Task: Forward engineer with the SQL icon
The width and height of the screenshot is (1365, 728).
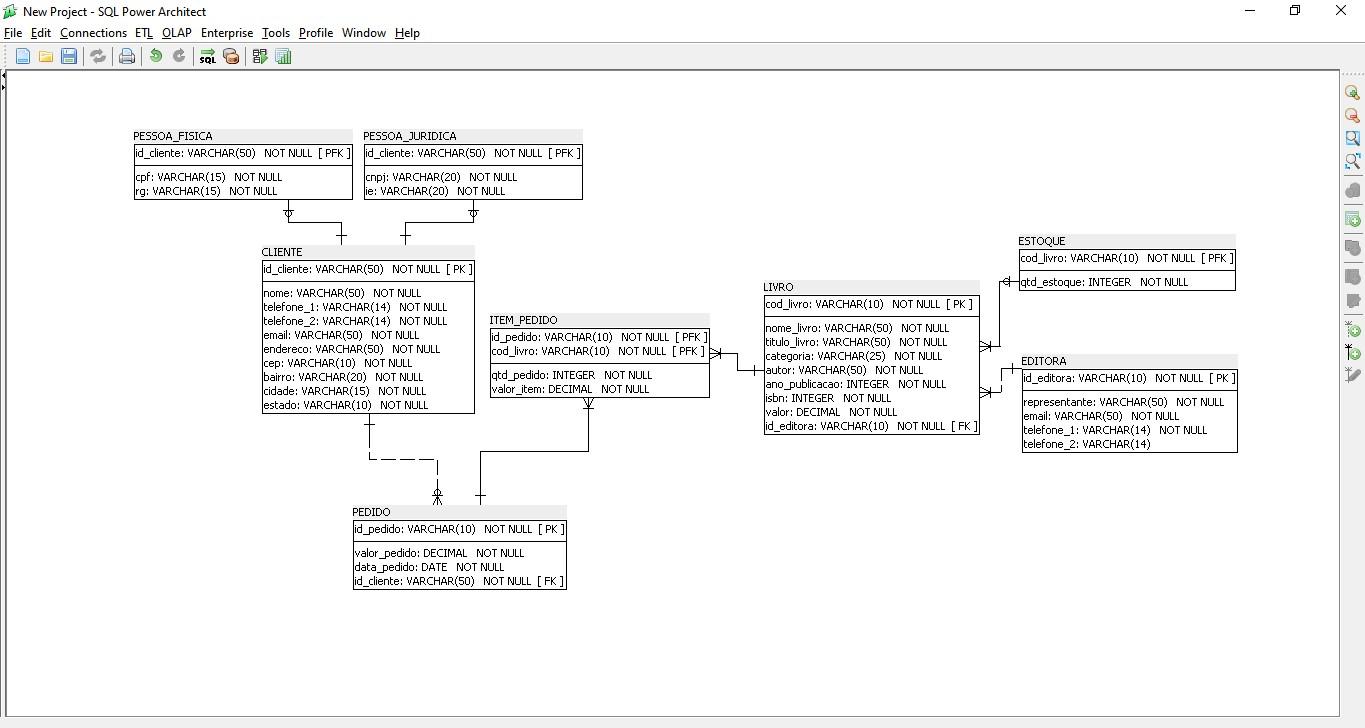Action: click(207, 57)
